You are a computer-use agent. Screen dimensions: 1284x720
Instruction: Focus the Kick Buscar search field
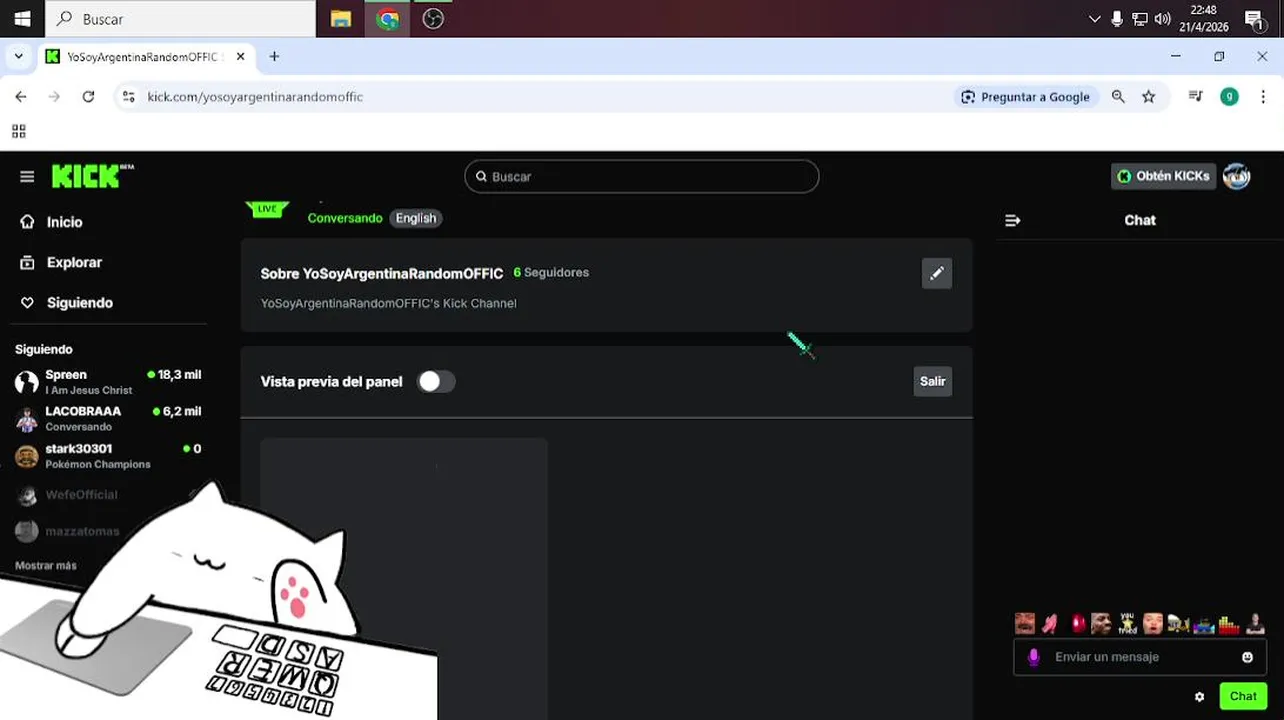click(641, 176)
